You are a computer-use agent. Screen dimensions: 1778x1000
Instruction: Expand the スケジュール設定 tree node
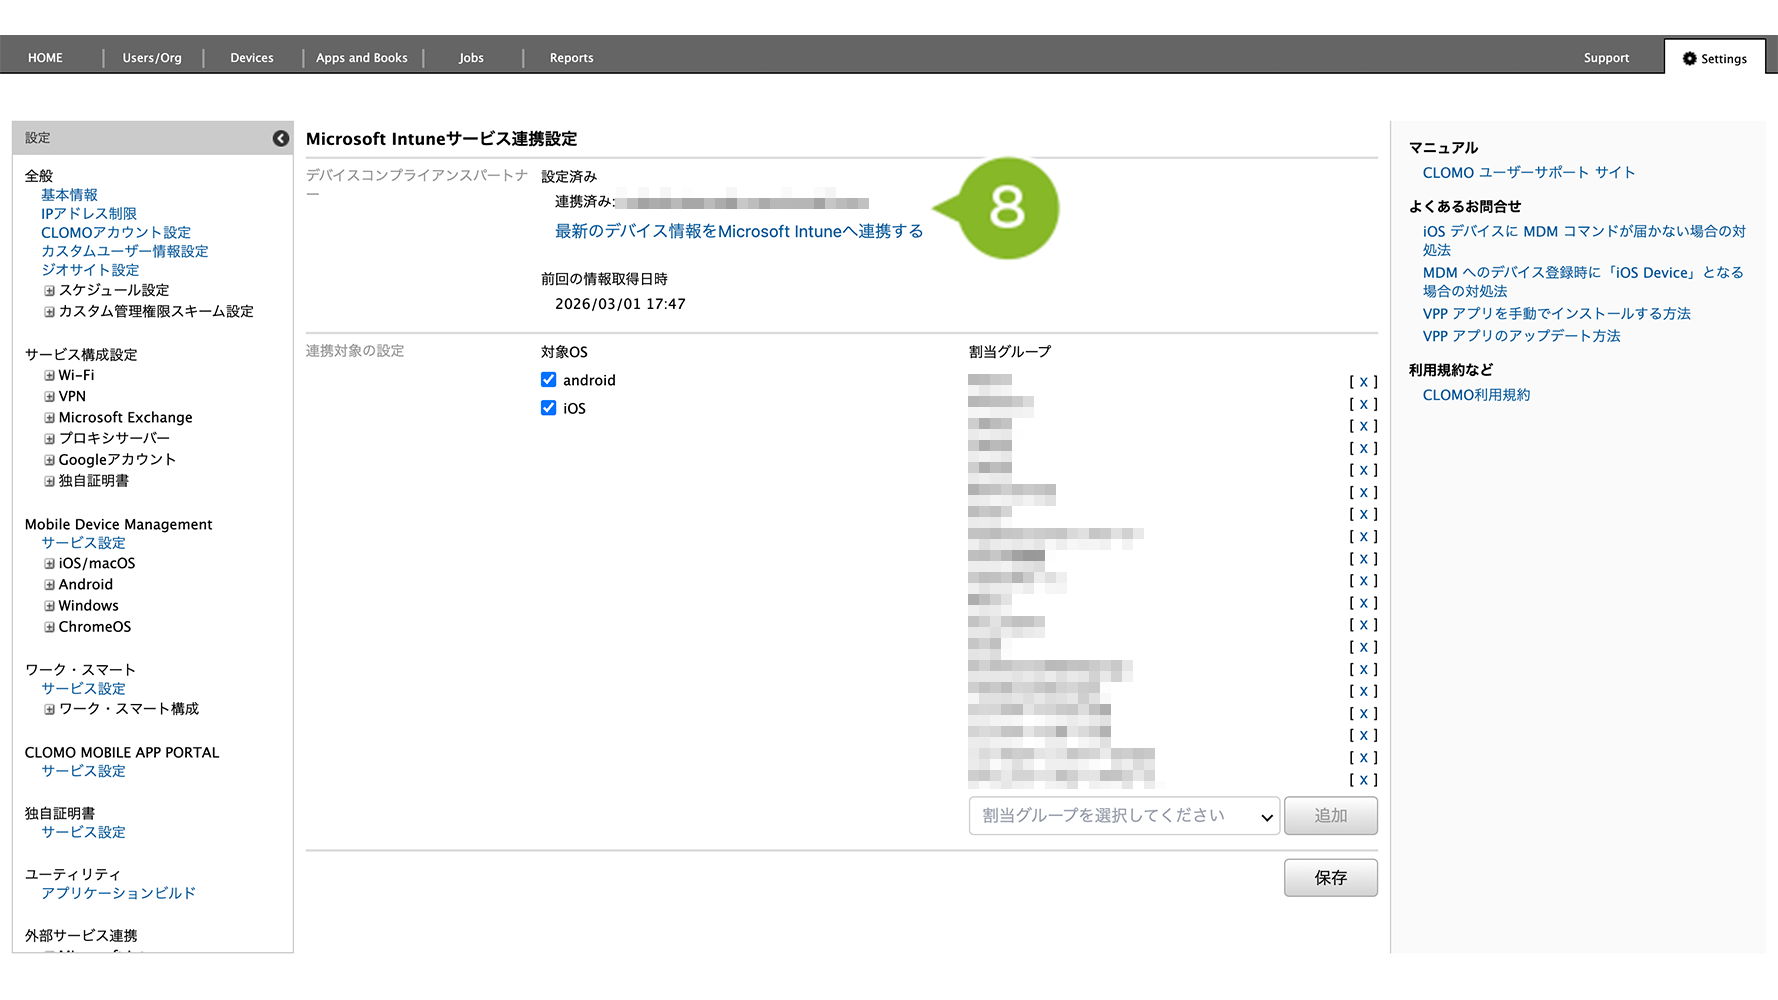coord(49,291)
